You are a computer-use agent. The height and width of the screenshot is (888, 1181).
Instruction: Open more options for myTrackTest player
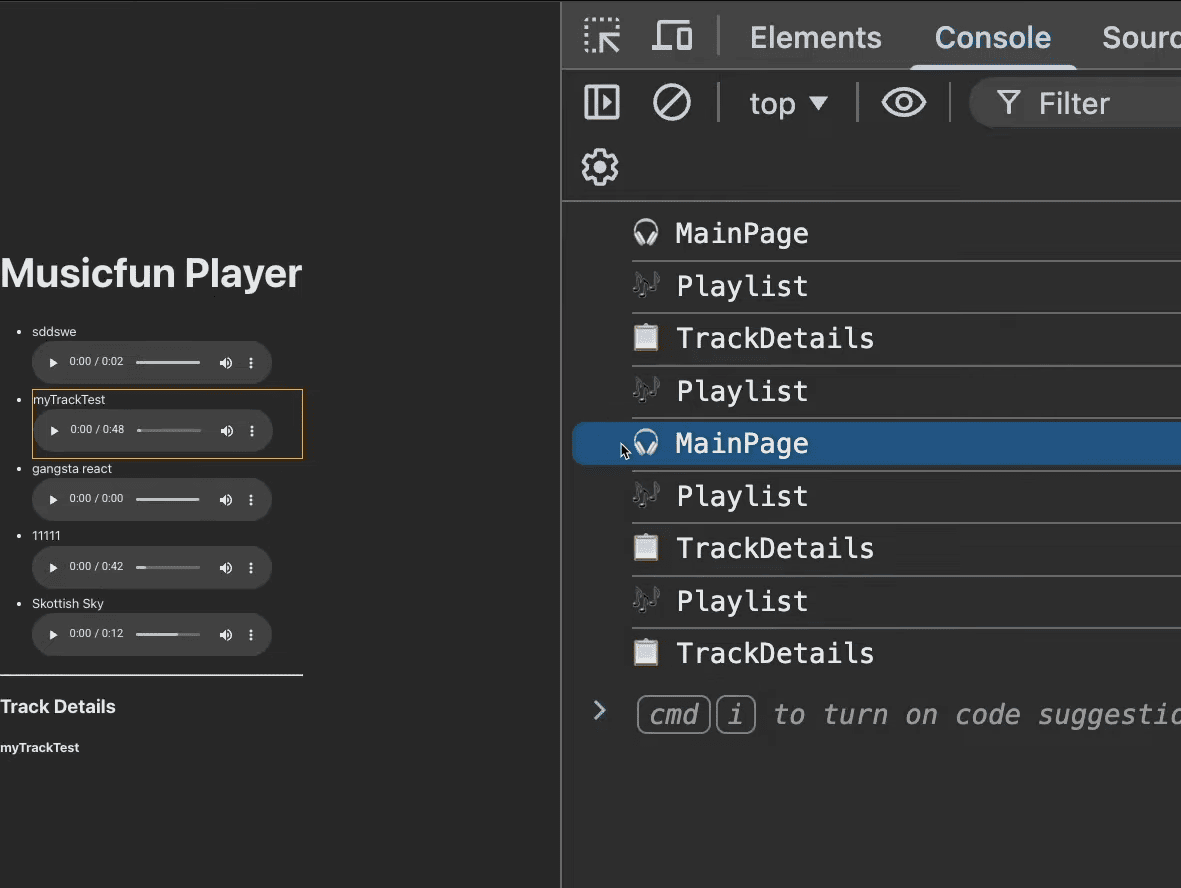click(252, 431)
